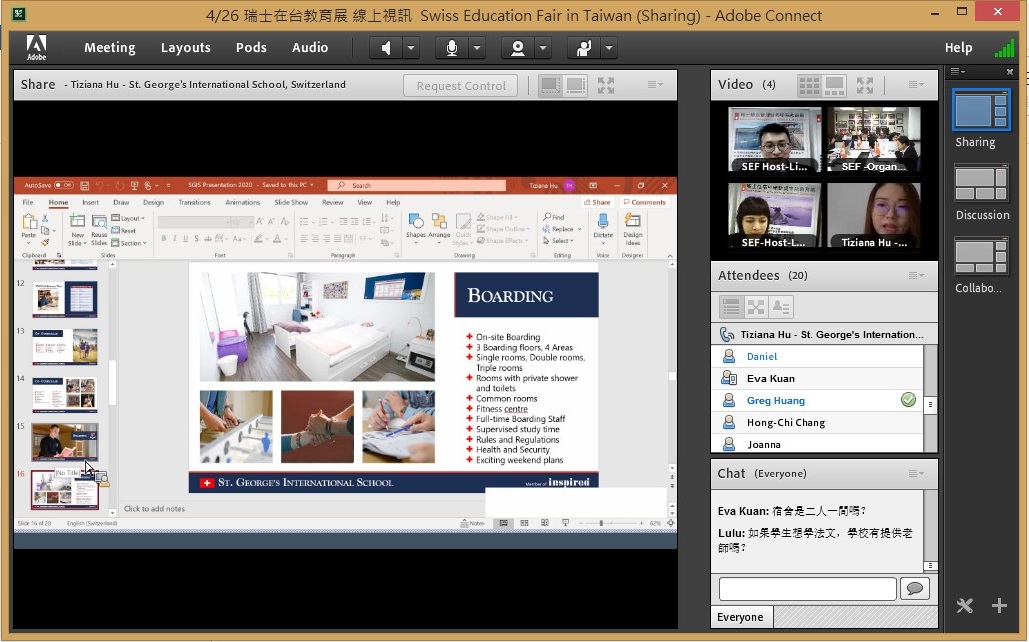The height and width of the screenshot is (642, 1029).
Task: Click the webcam icon in toolbar
Action: (518, 48)
